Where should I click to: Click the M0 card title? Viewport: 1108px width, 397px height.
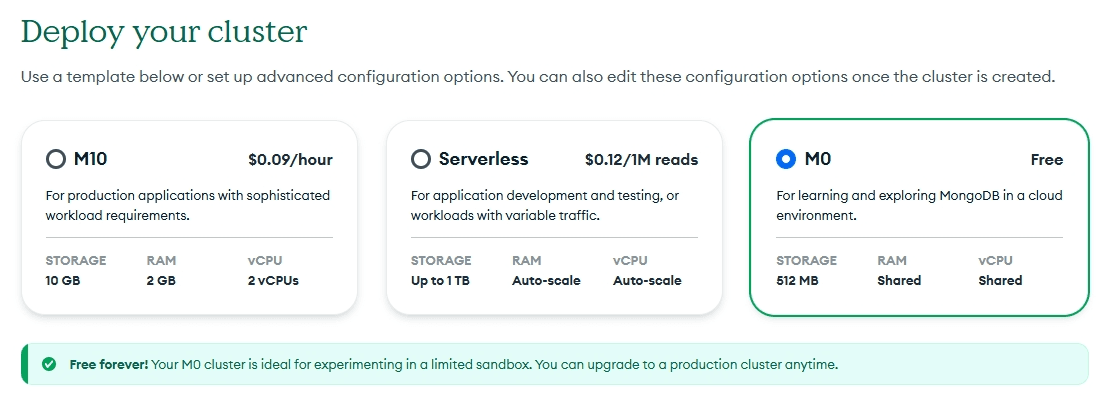818,159
